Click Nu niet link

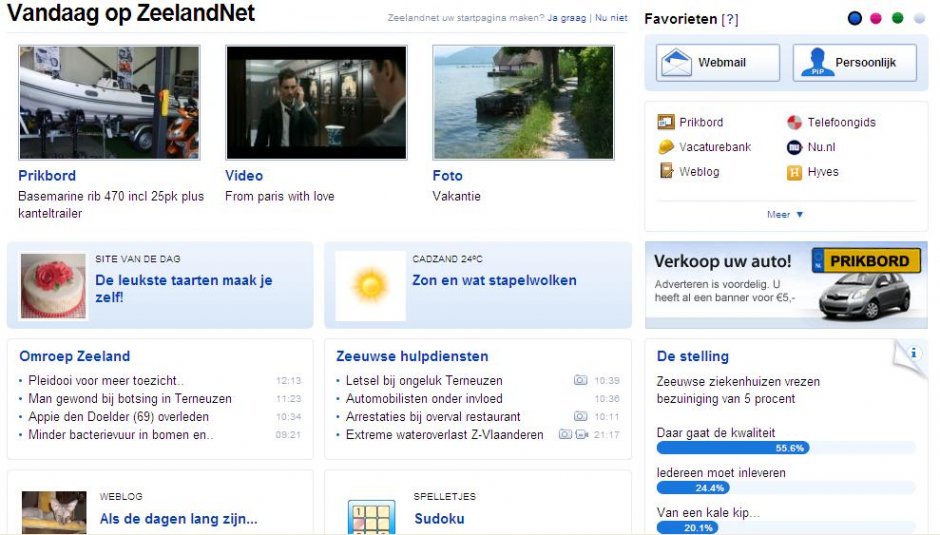coord(611,18)
